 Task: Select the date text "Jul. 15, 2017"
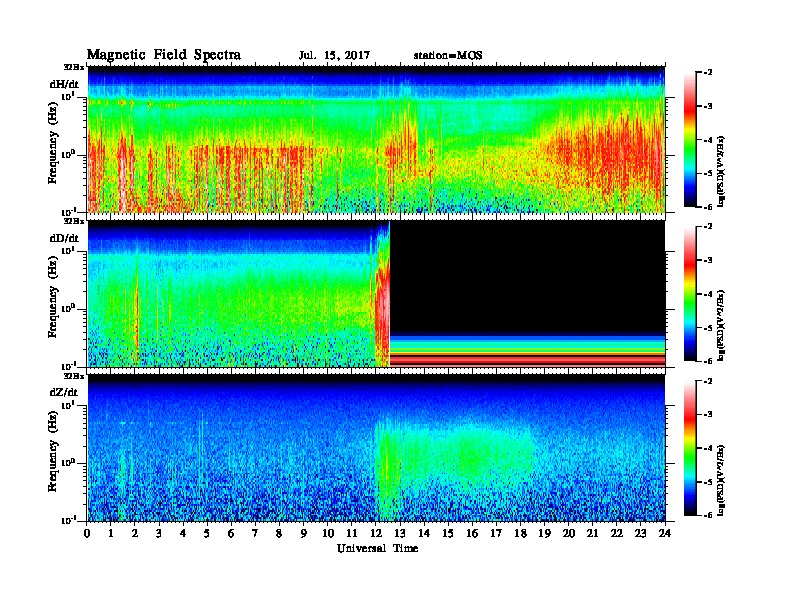[x=334, y=56]
